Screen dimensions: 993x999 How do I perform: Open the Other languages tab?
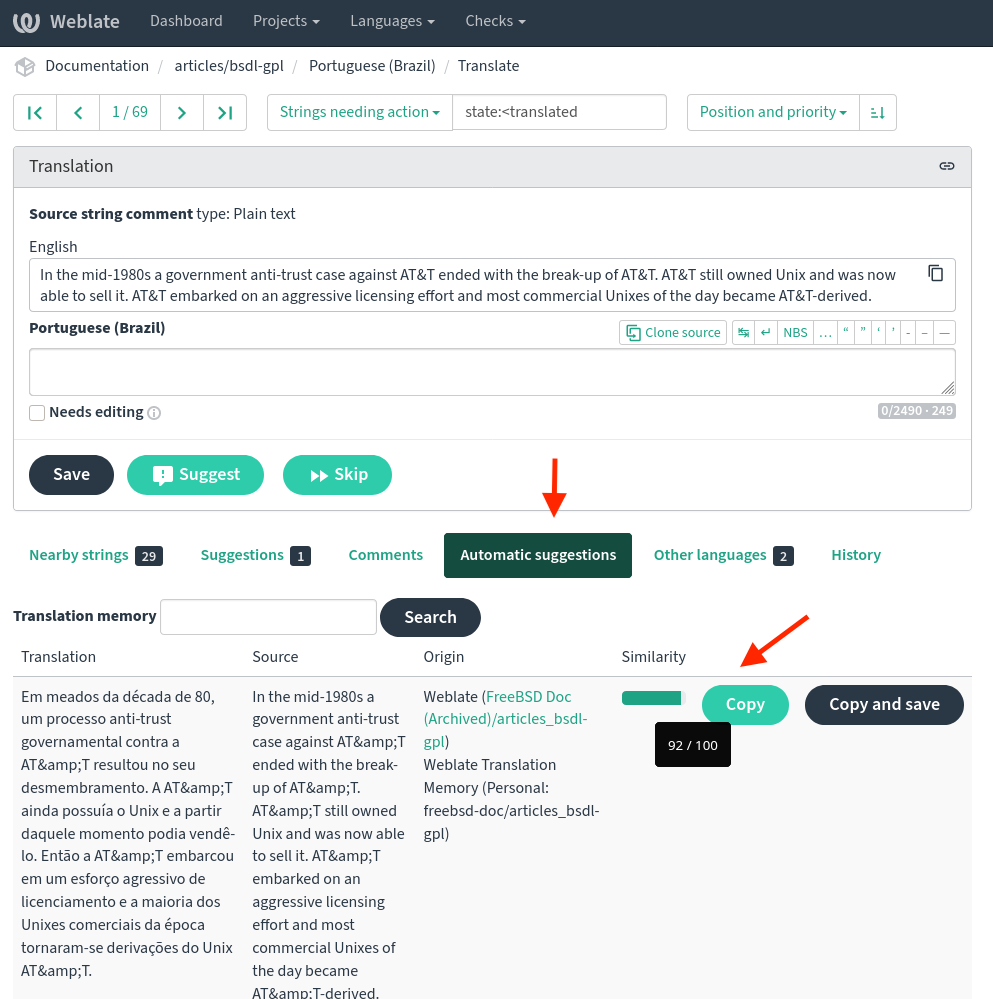pyautogui.click(x=722, y=555)
